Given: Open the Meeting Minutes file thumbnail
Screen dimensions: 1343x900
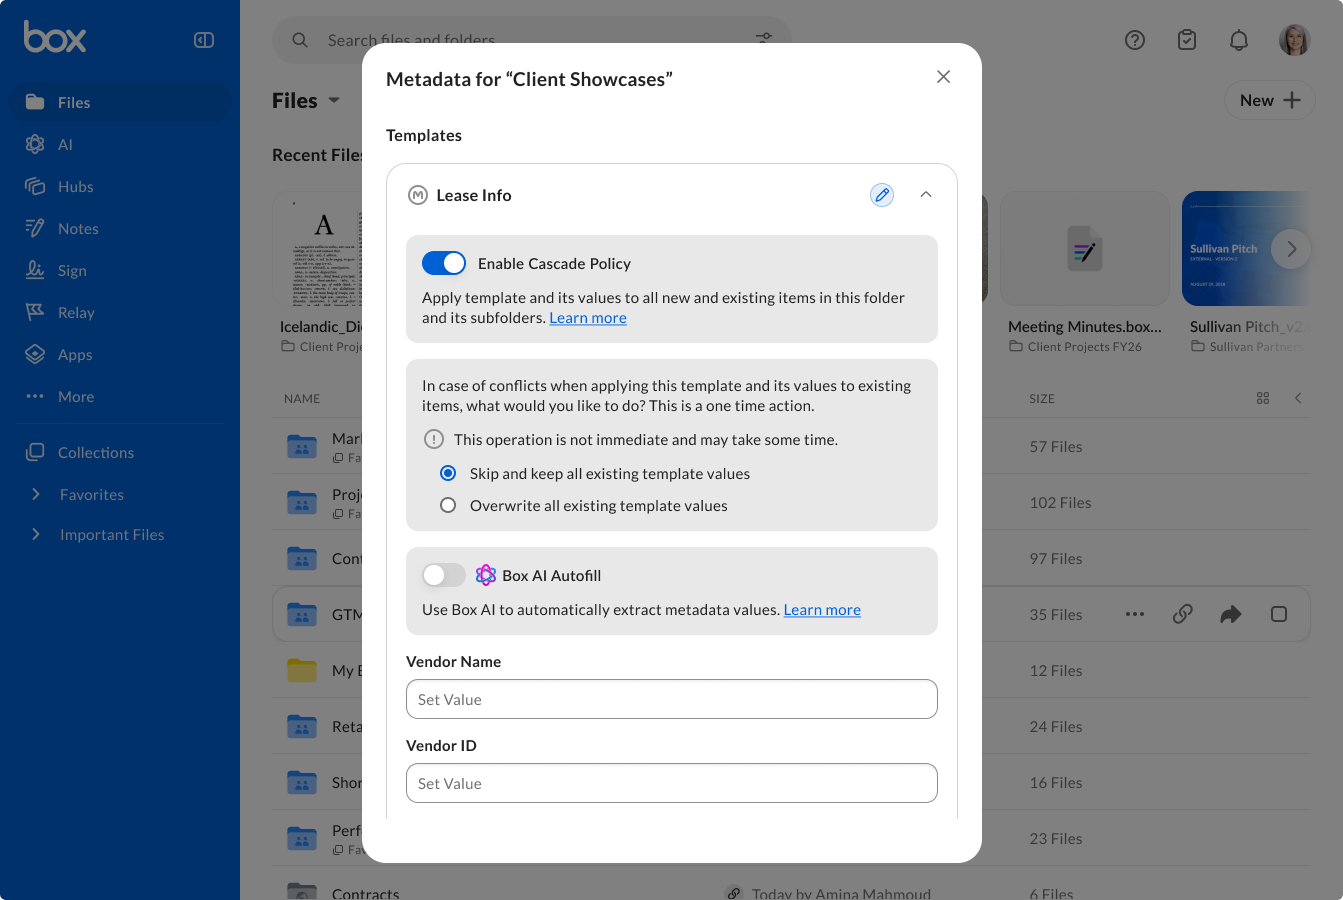Looking at the screenshot, I should [1085, 248].
